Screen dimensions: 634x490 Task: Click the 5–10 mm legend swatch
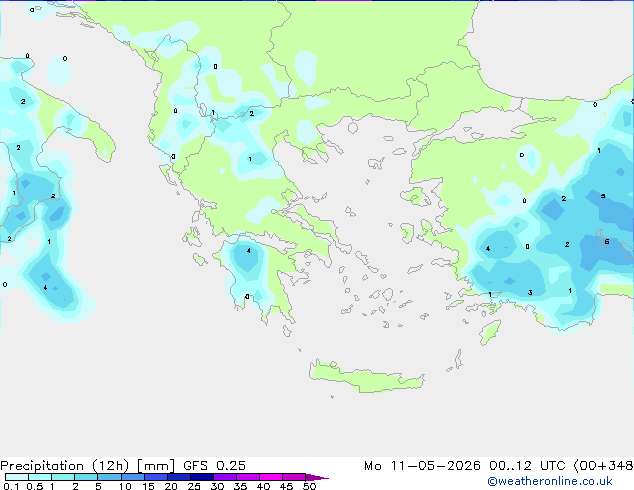(109, 477)
